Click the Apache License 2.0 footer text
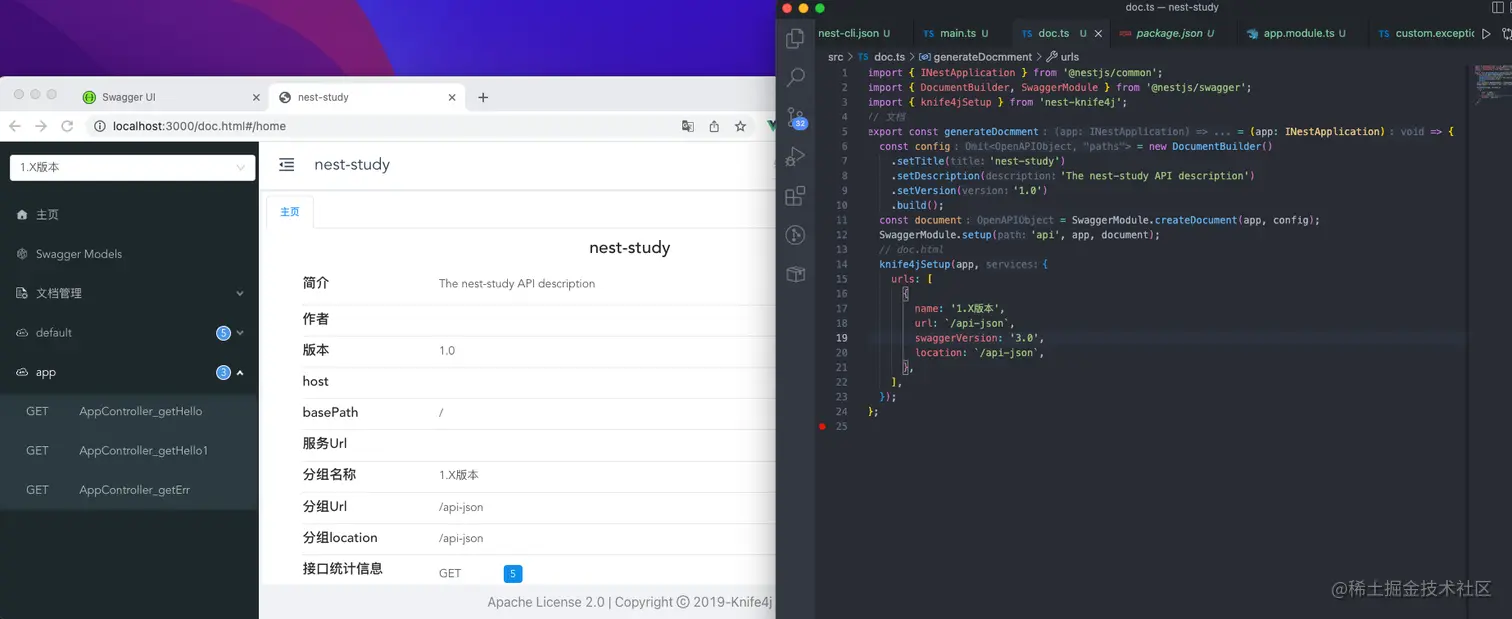 [546, 602]
